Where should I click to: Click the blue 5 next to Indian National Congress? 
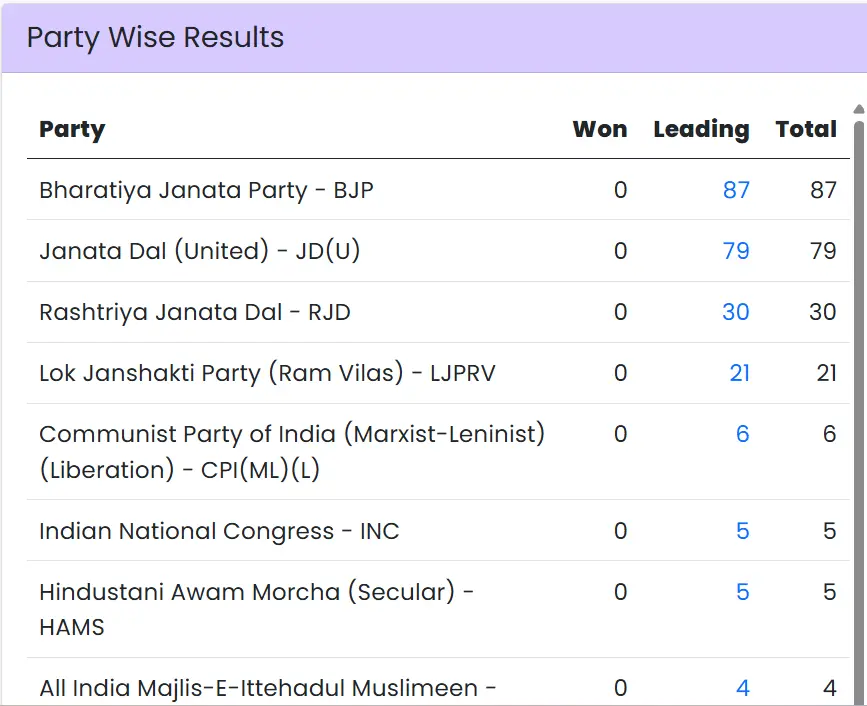coord(743,531)
